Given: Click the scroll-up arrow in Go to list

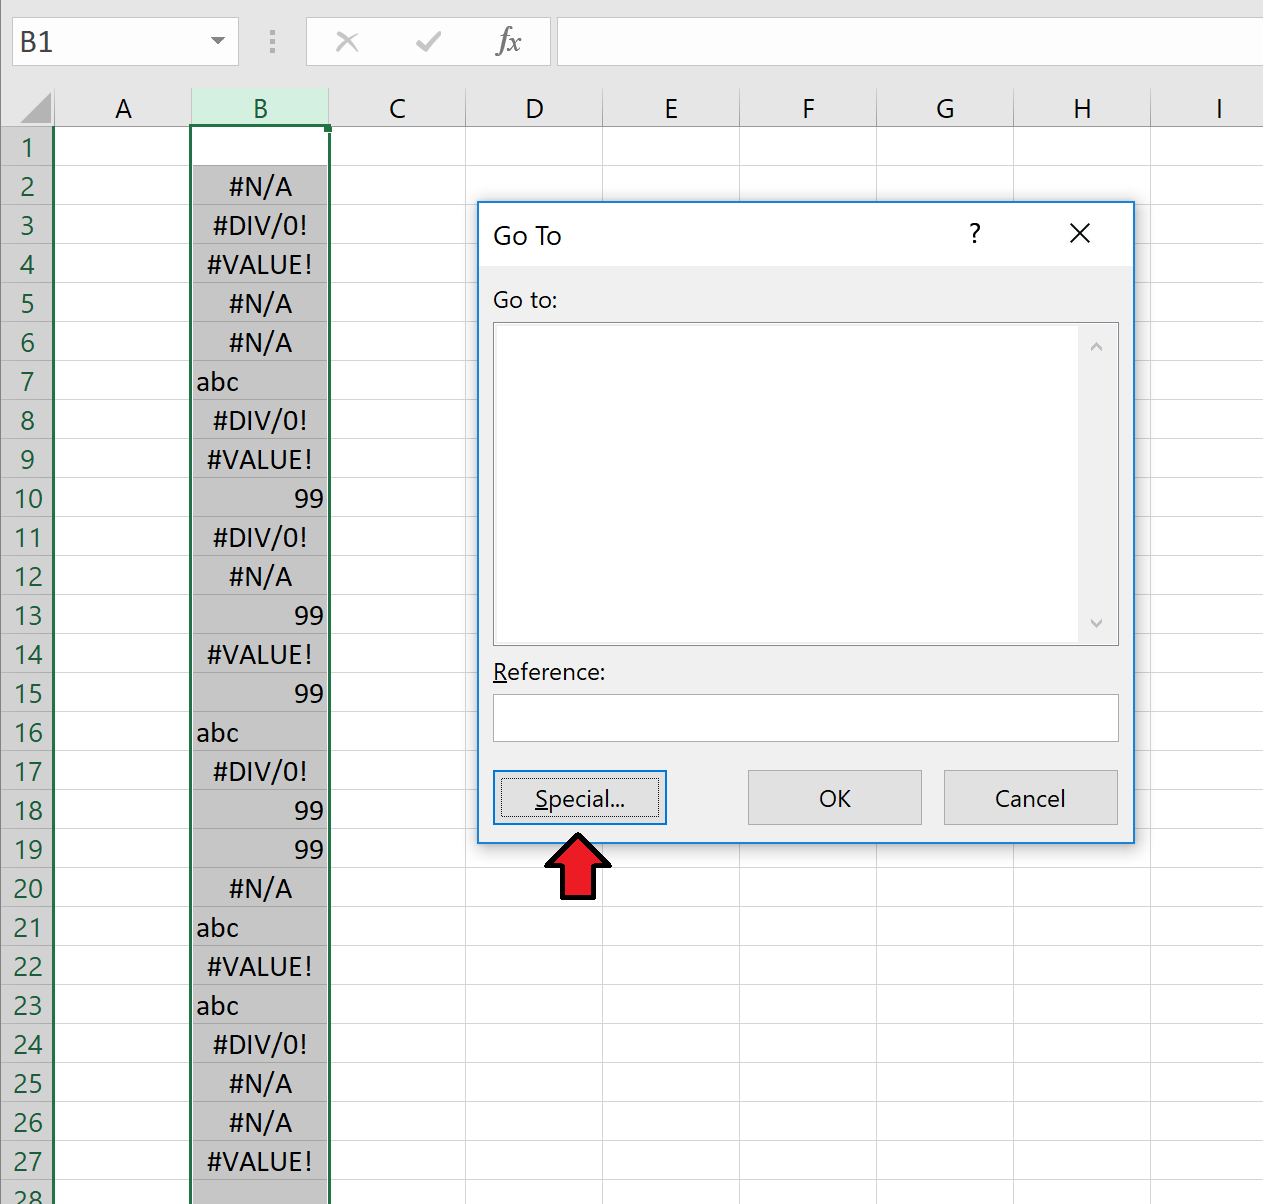Looking at the screenshot, I should (x=1096, y=345).
